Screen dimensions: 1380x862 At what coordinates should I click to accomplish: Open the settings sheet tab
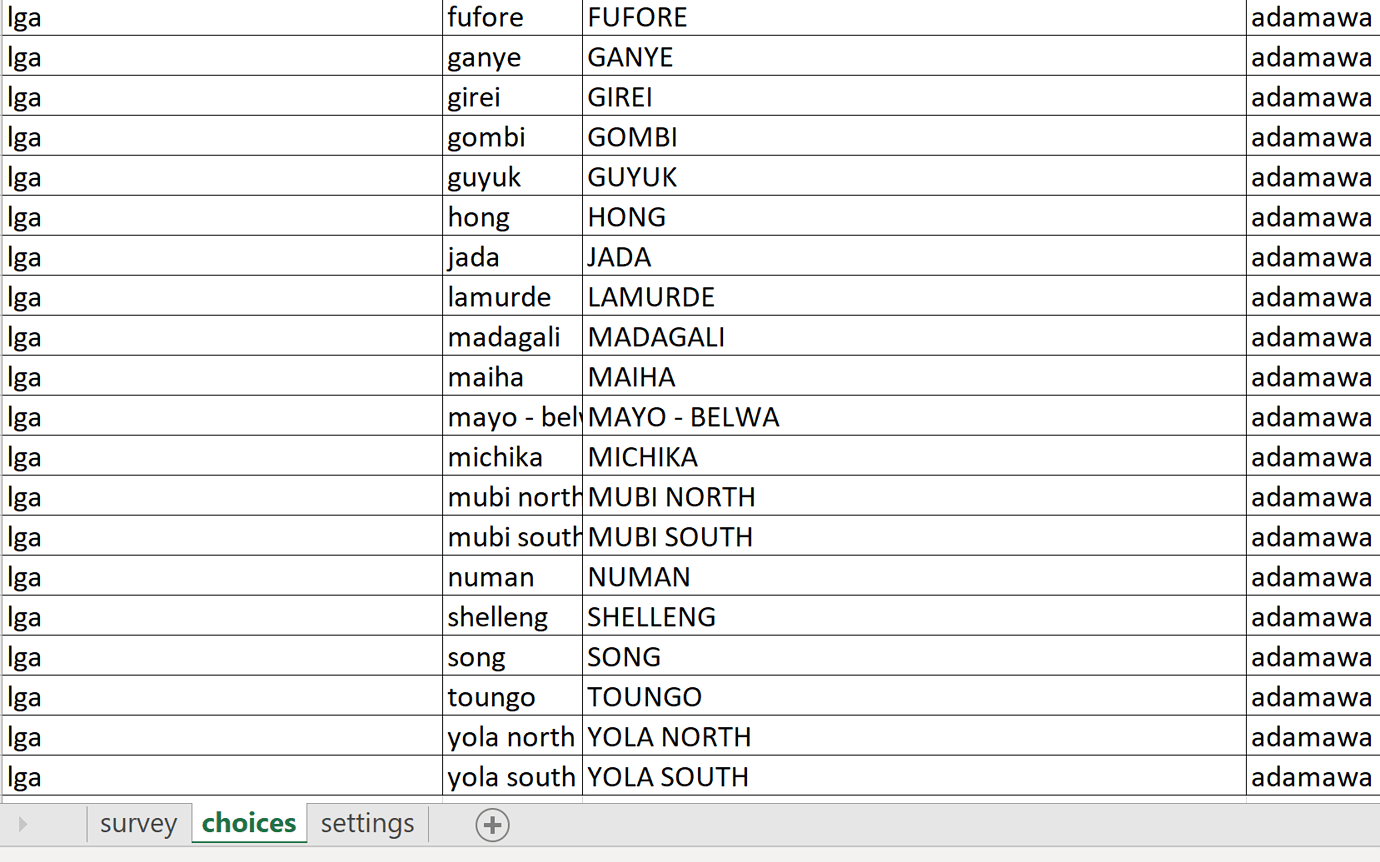[x=366, y=823]
